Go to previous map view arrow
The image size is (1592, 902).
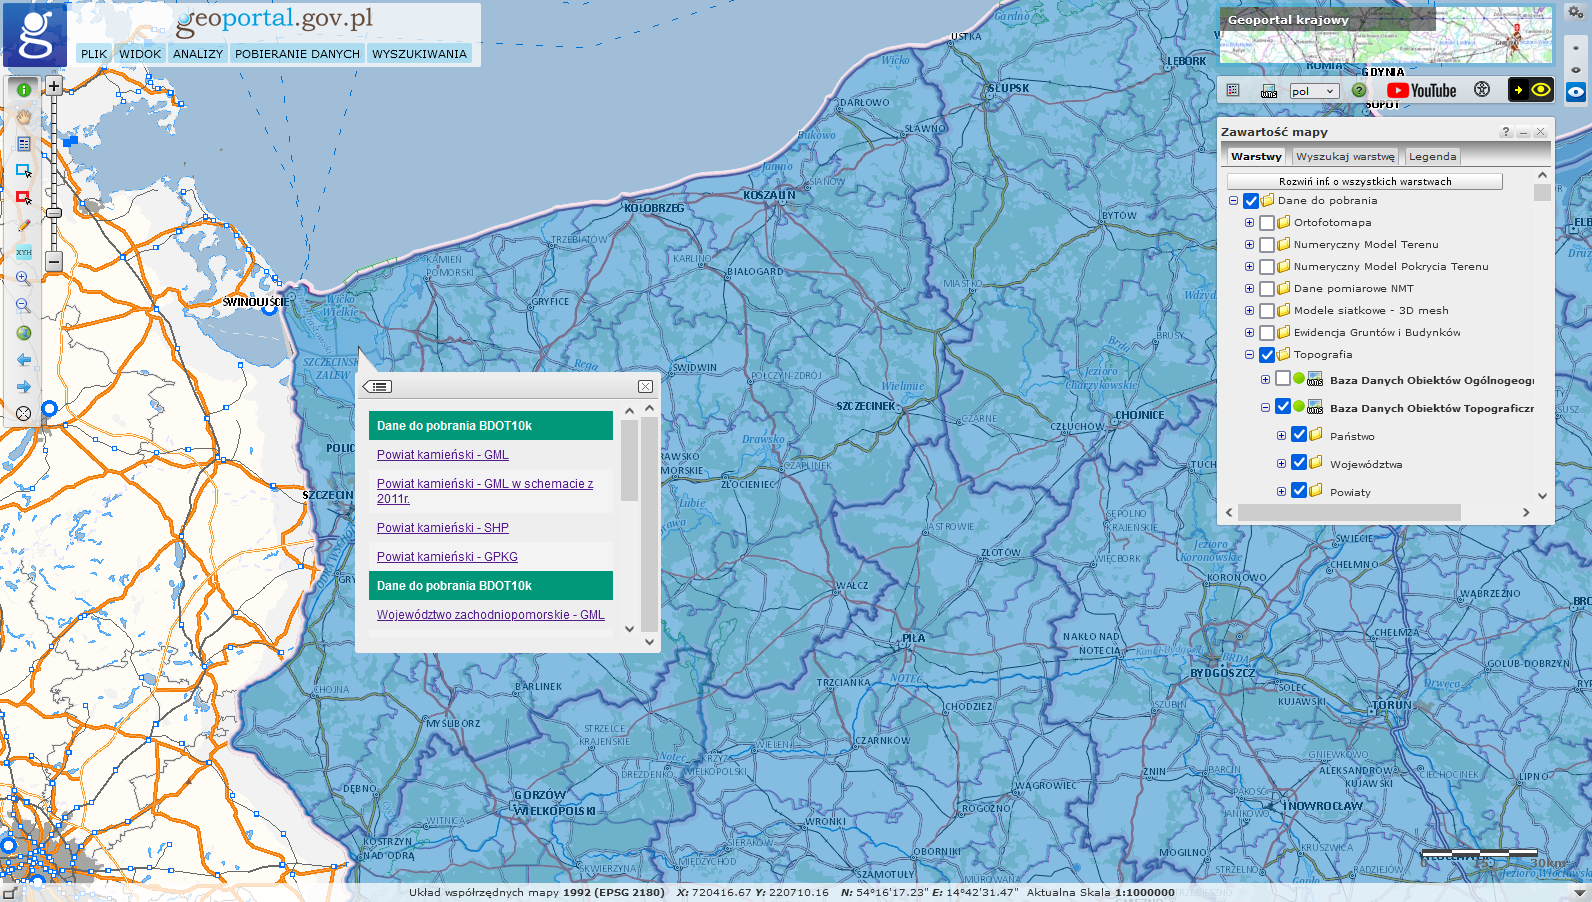click(x=24, y=360)
